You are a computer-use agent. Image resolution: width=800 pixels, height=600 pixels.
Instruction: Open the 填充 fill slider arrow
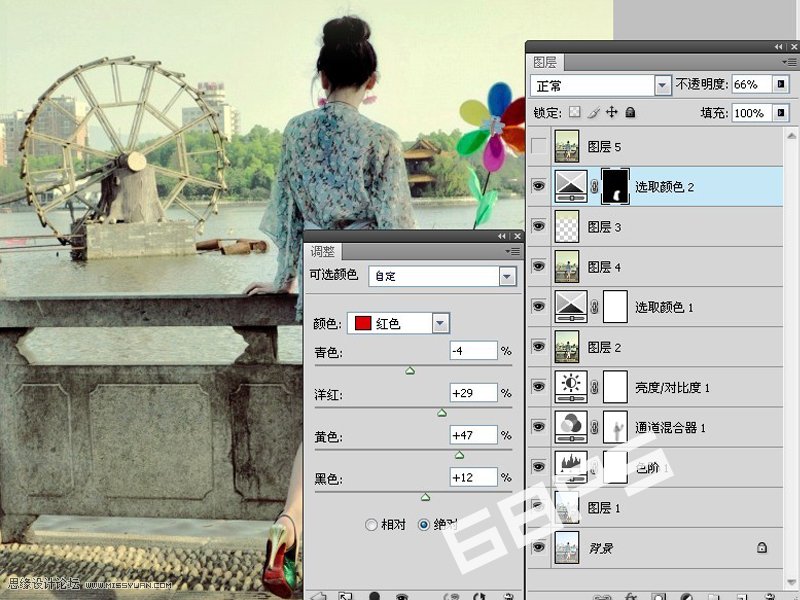pyautogui.click(x=781, y=112)
